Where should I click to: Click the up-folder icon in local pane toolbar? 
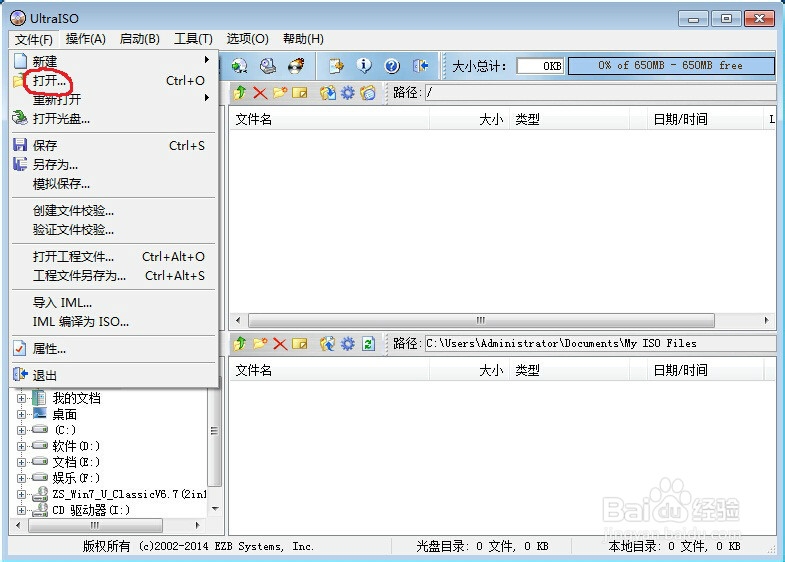[x=240, y=343]
